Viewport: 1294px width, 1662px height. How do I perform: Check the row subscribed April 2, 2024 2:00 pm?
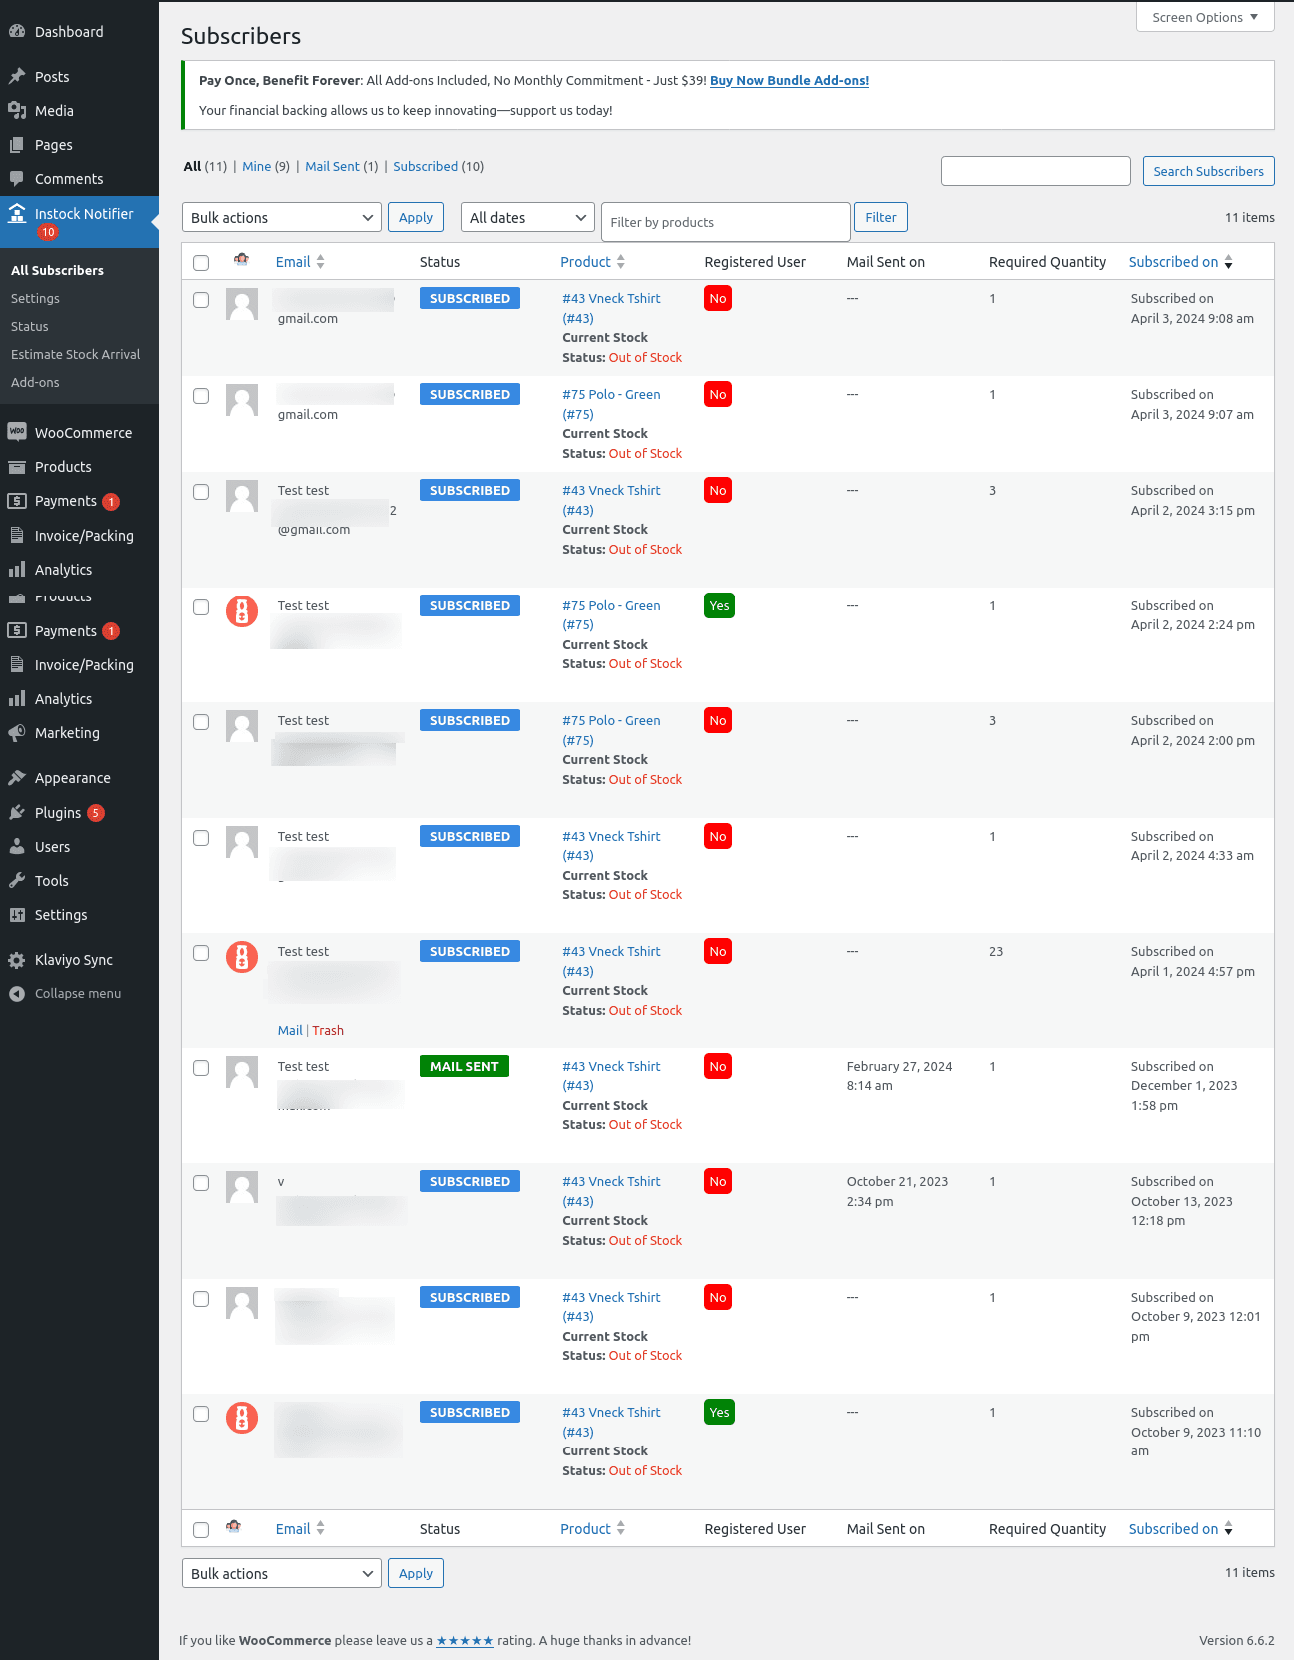coord(201,722)
